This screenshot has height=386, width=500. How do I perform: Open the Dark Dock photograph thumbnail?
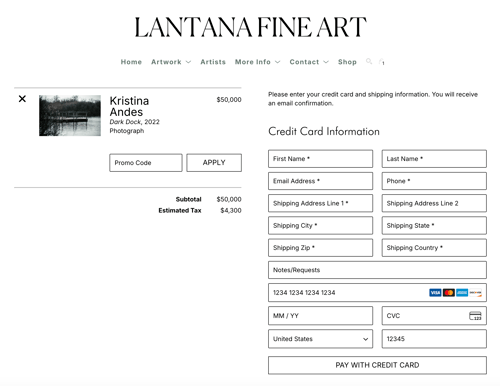point(70,115)
